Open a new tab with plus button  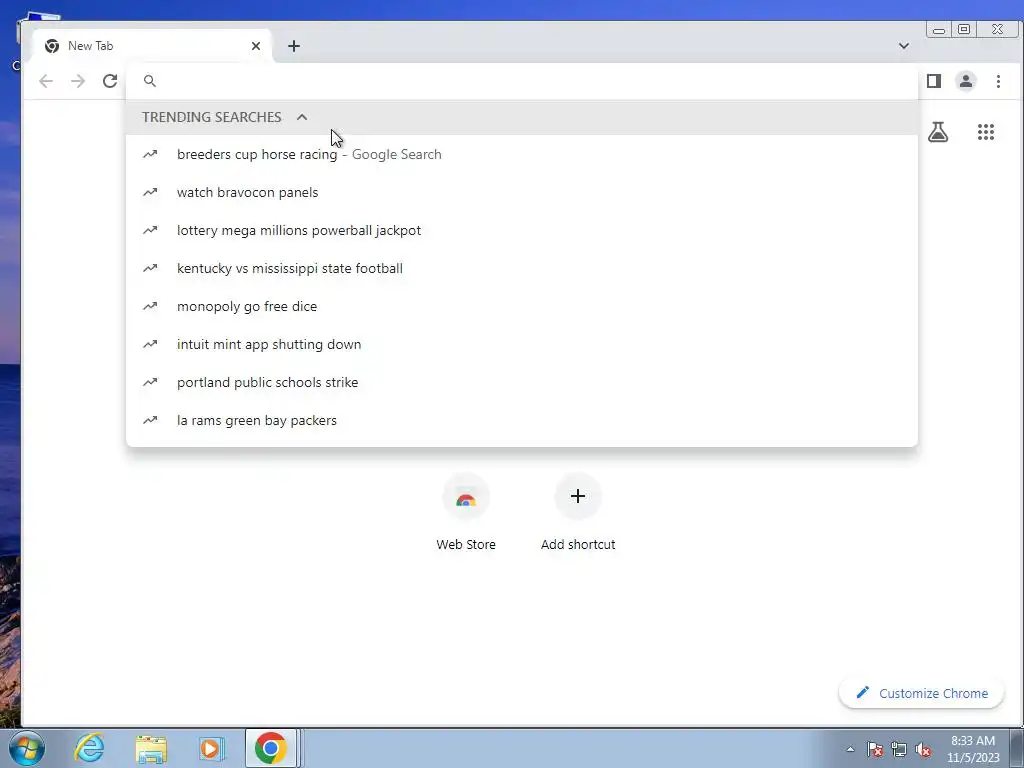pyautogui.click(x=294, y=46)
